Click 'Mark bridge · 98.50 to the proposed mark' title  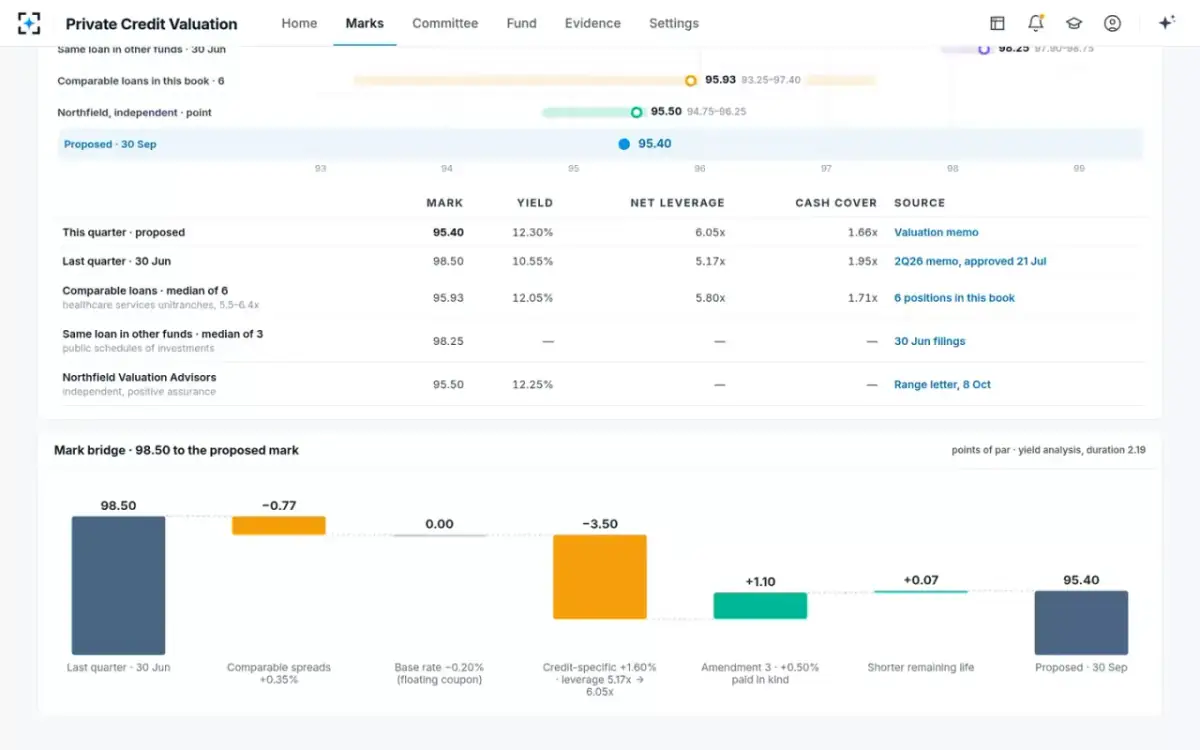click(176, 450)
